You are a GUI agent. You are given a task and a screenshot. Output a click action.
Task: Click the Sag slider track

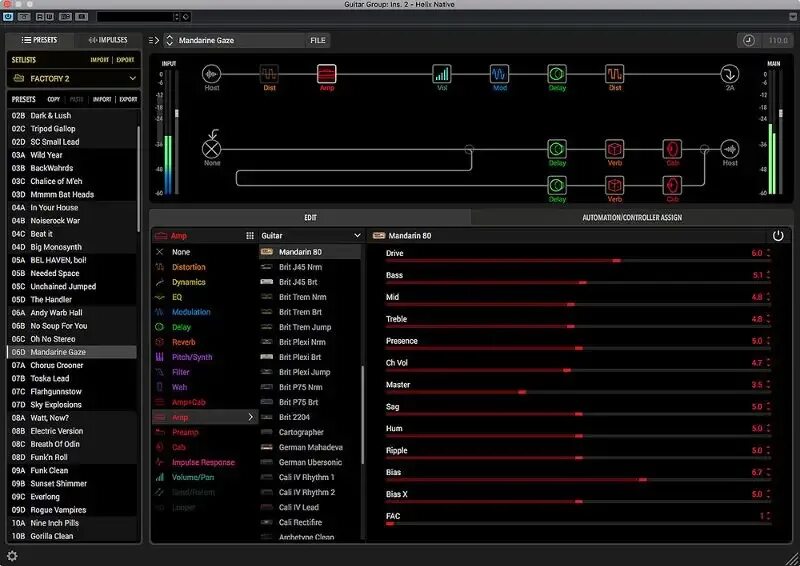point(579,414)
